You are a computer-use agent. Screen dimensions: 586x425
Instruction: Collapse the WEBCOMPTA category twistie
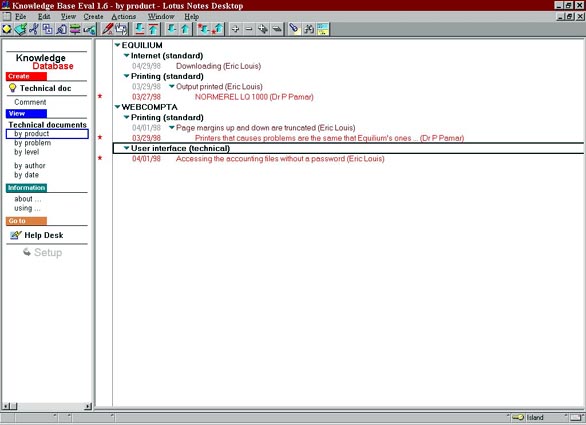pyautogui.click(x=117, y=107)
